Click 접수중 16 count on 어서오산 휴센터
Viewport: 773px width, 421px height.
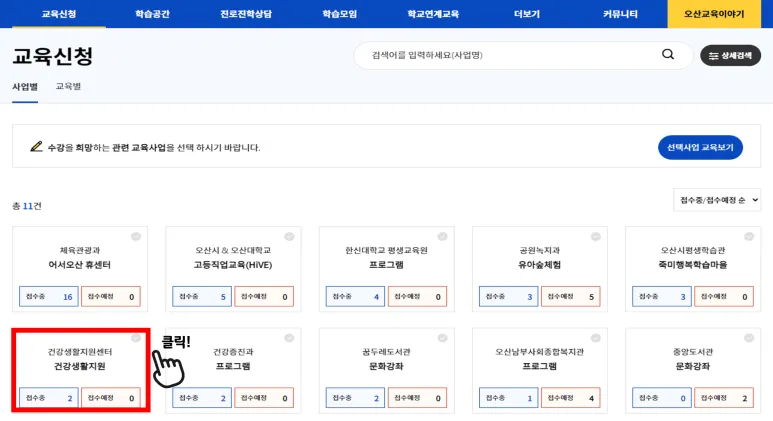[48, 297]
